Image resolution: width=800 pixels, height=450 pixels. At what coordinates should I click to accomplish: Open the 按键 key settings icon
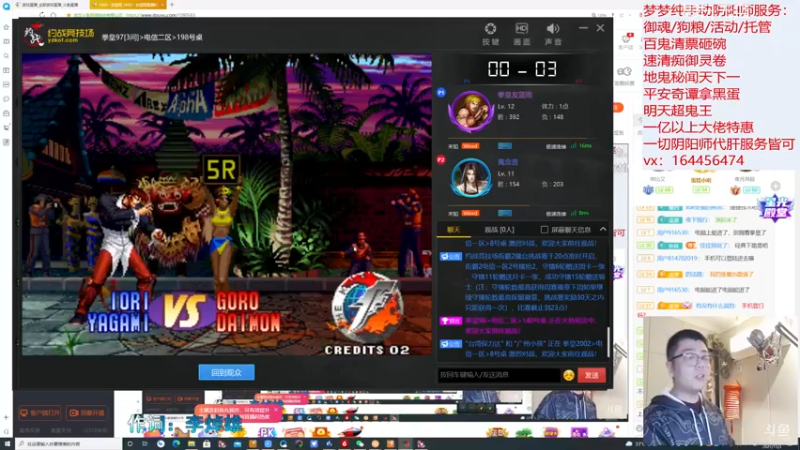tap(490, 34)
